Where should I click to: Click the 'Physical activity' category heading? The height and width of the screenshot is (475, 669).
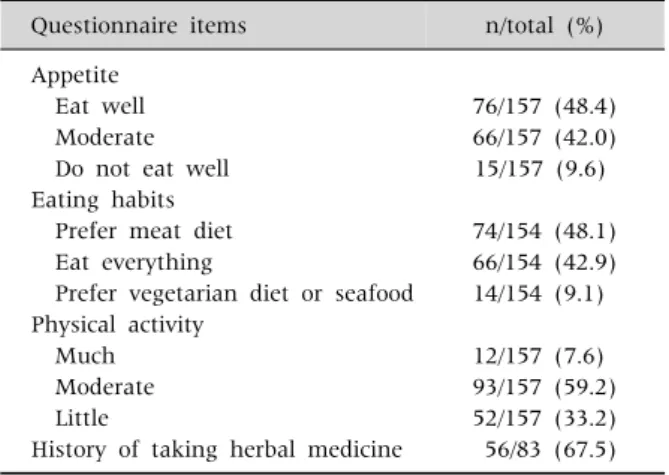click(117, 325)
